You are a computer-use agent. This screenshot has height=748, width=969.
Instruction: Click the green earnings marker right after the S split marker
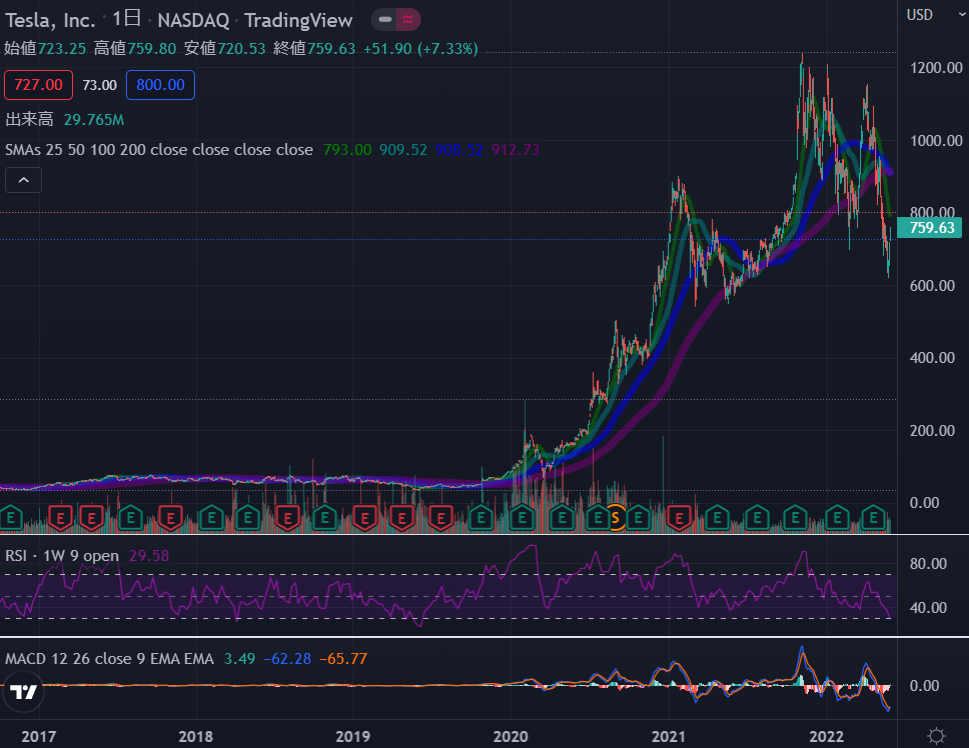click(638, 517)
